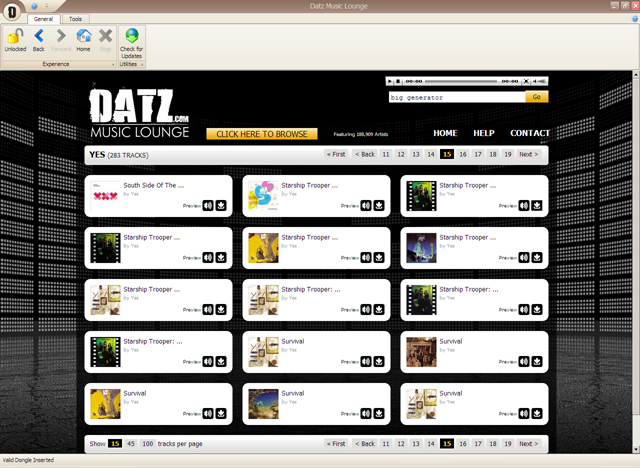Open the Datz application orb menu
Image resolution: width=640 pixels, height=468 pixels.
point(12,12)
